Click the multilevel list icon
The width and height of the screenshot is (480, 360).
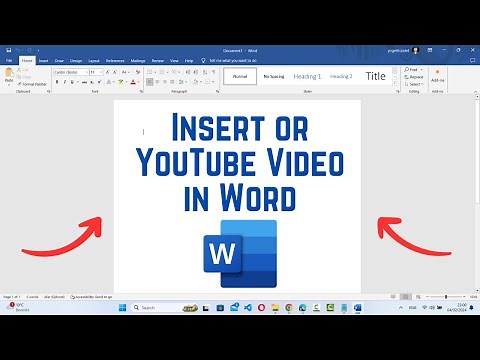point(174,72)
